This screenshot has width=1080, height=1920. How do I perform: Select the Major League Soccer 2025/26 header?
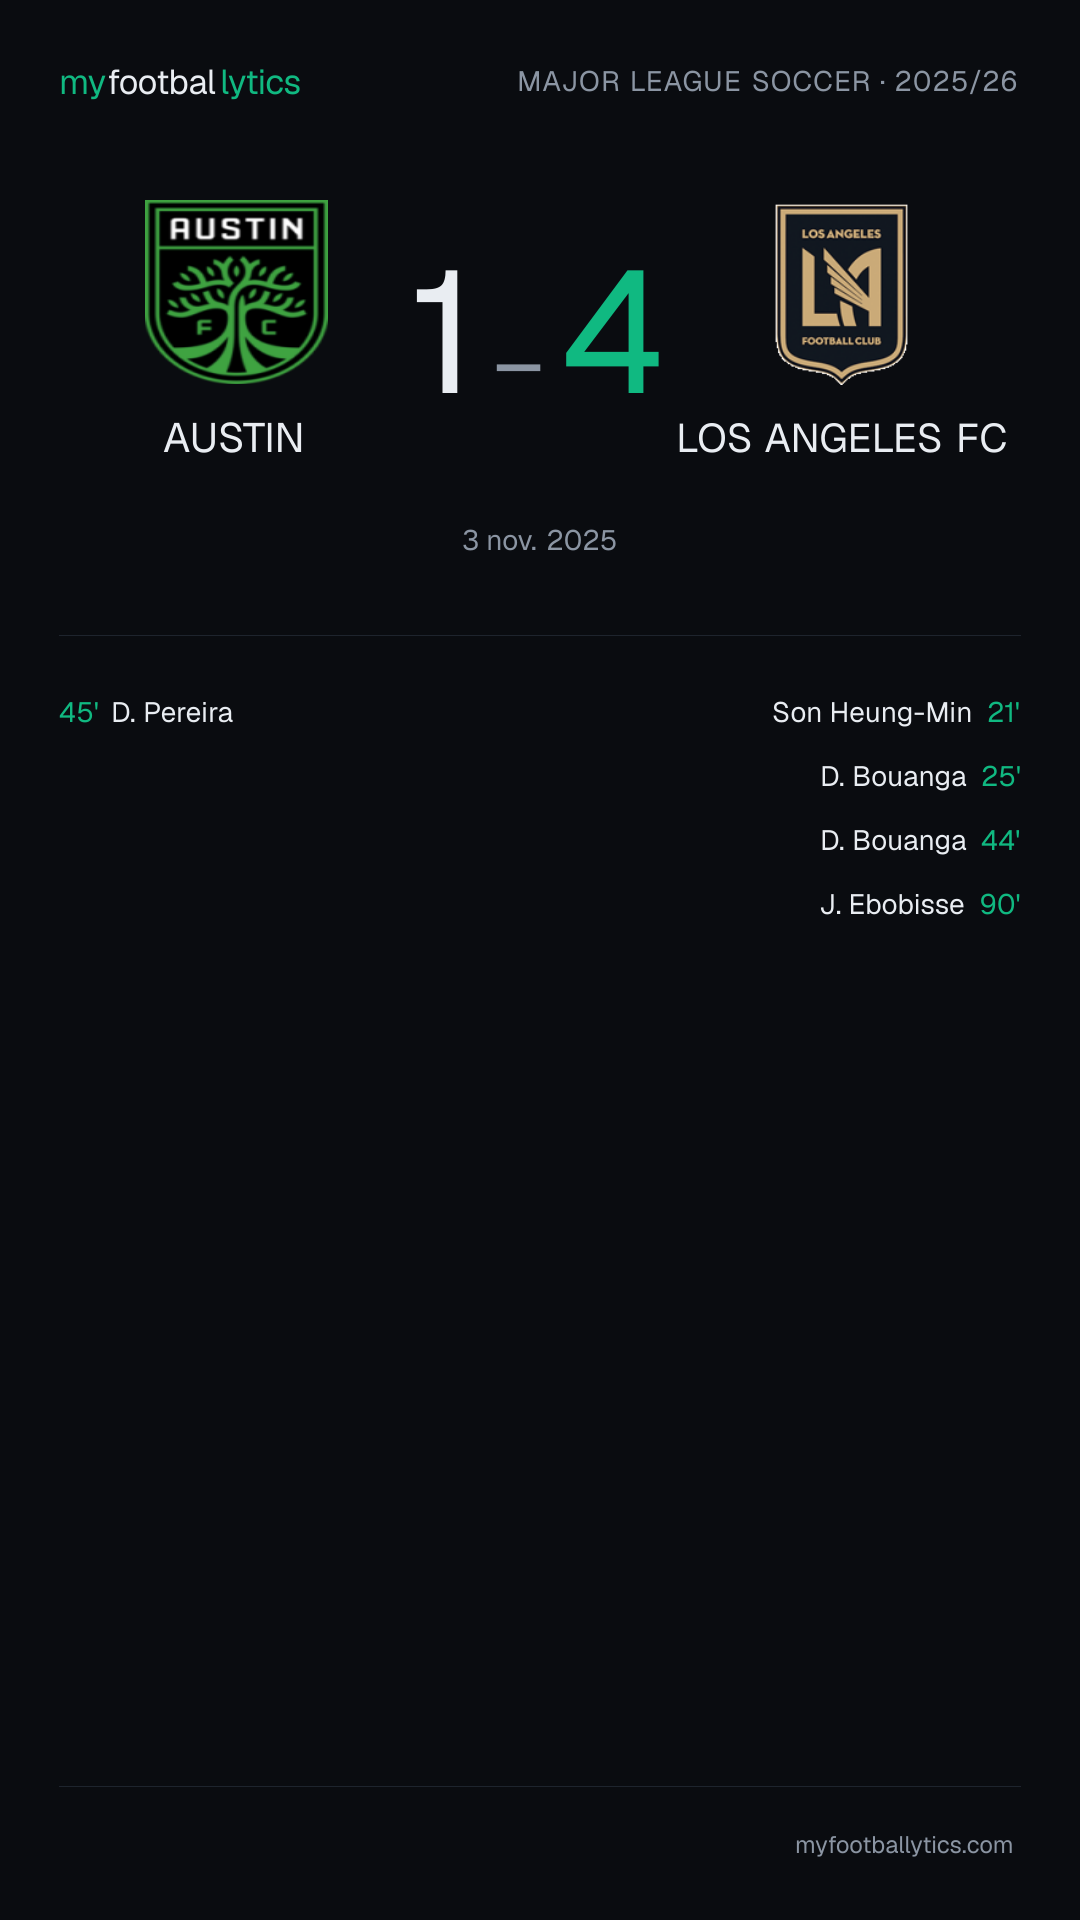pyautogui.click(x=767, y=81)
